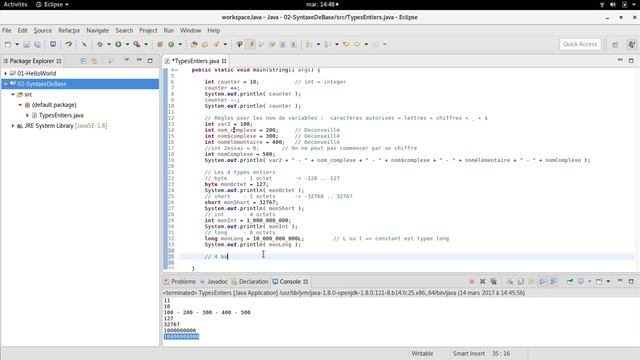This screenshot has height=360, width=640.
Task: Click Display Selected Console icon
Action: 581,281
